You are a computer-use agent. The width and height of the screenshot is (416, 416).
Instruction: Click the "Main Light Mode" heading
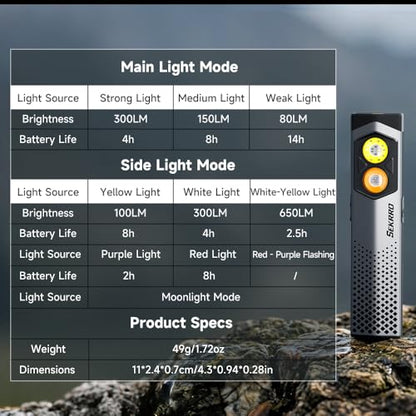tap(179, 67)
